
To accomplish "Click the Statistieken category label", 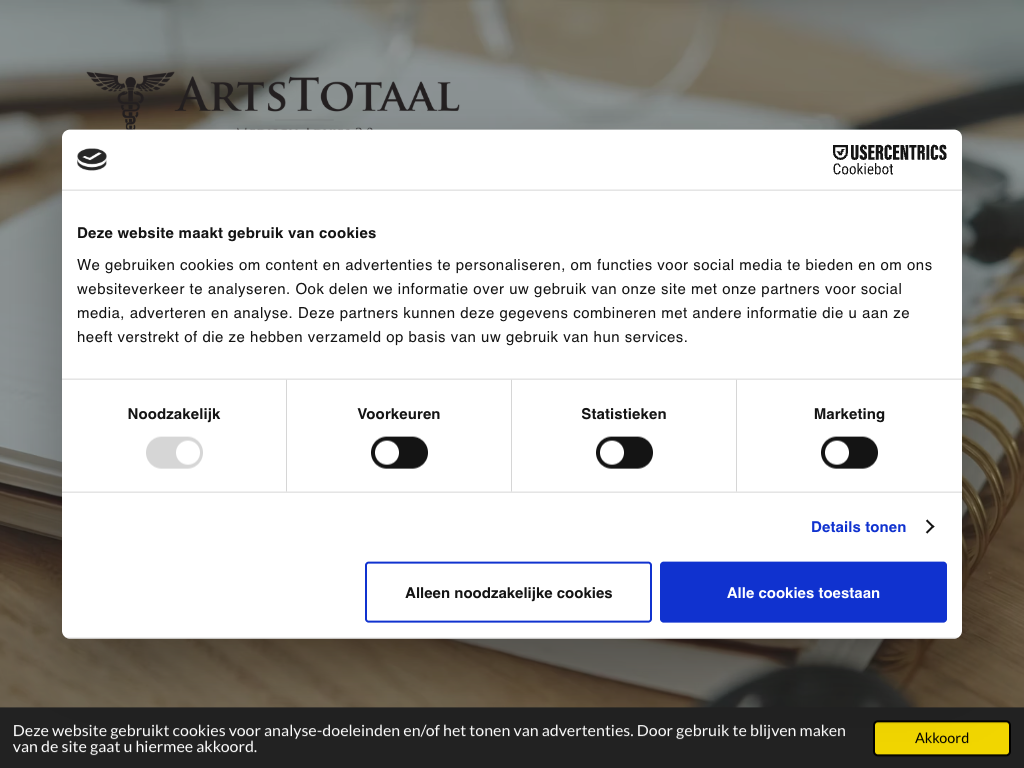I will (624, 414).
